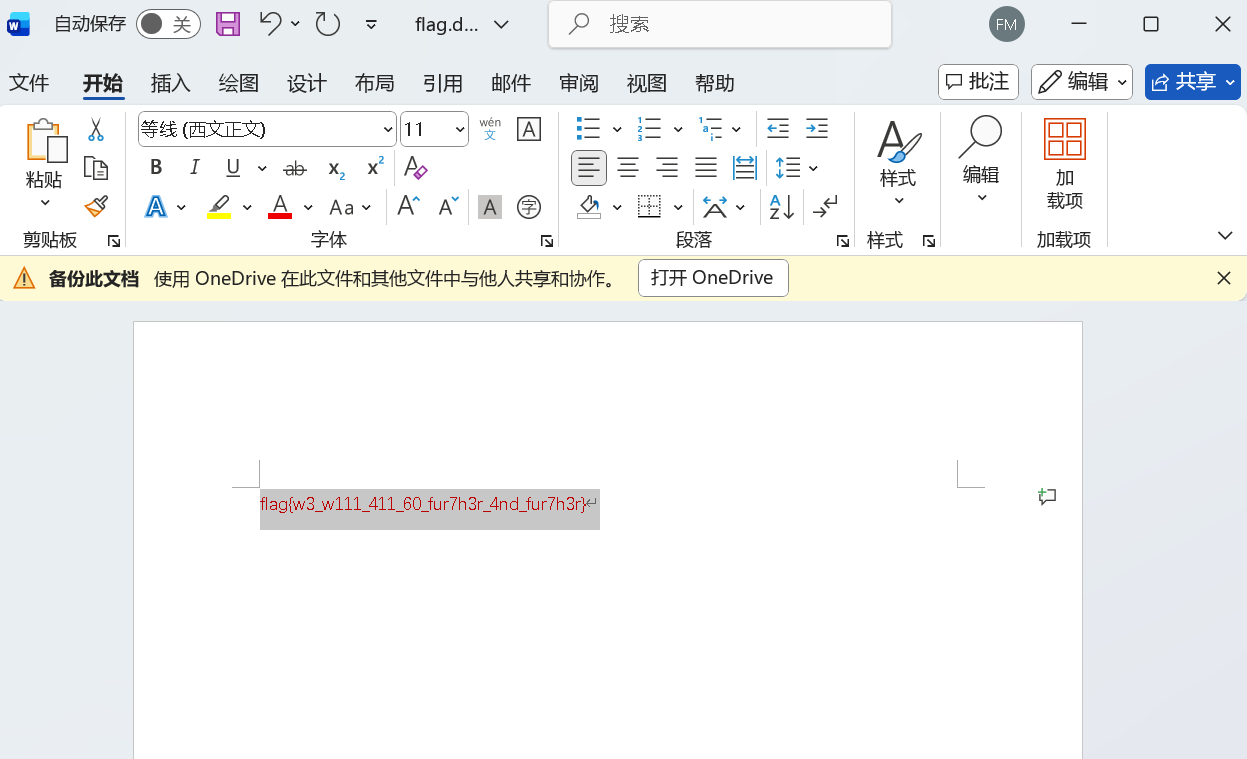The width and height of the screenshot is (1247, 759).
Task: Increase paragraph indent
Action: (x=817, y=129)
